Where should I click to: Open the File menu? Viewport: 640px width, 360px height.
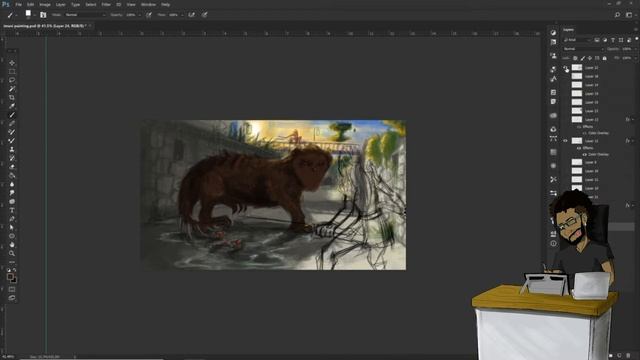[x=18, y=4]
